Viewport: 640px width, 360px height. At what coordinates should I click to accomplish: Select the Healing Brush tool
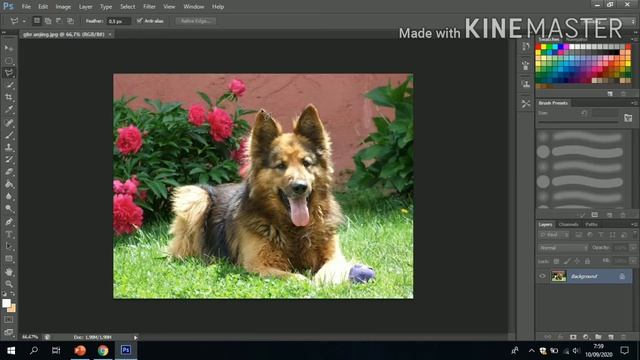tap(9, 122)
